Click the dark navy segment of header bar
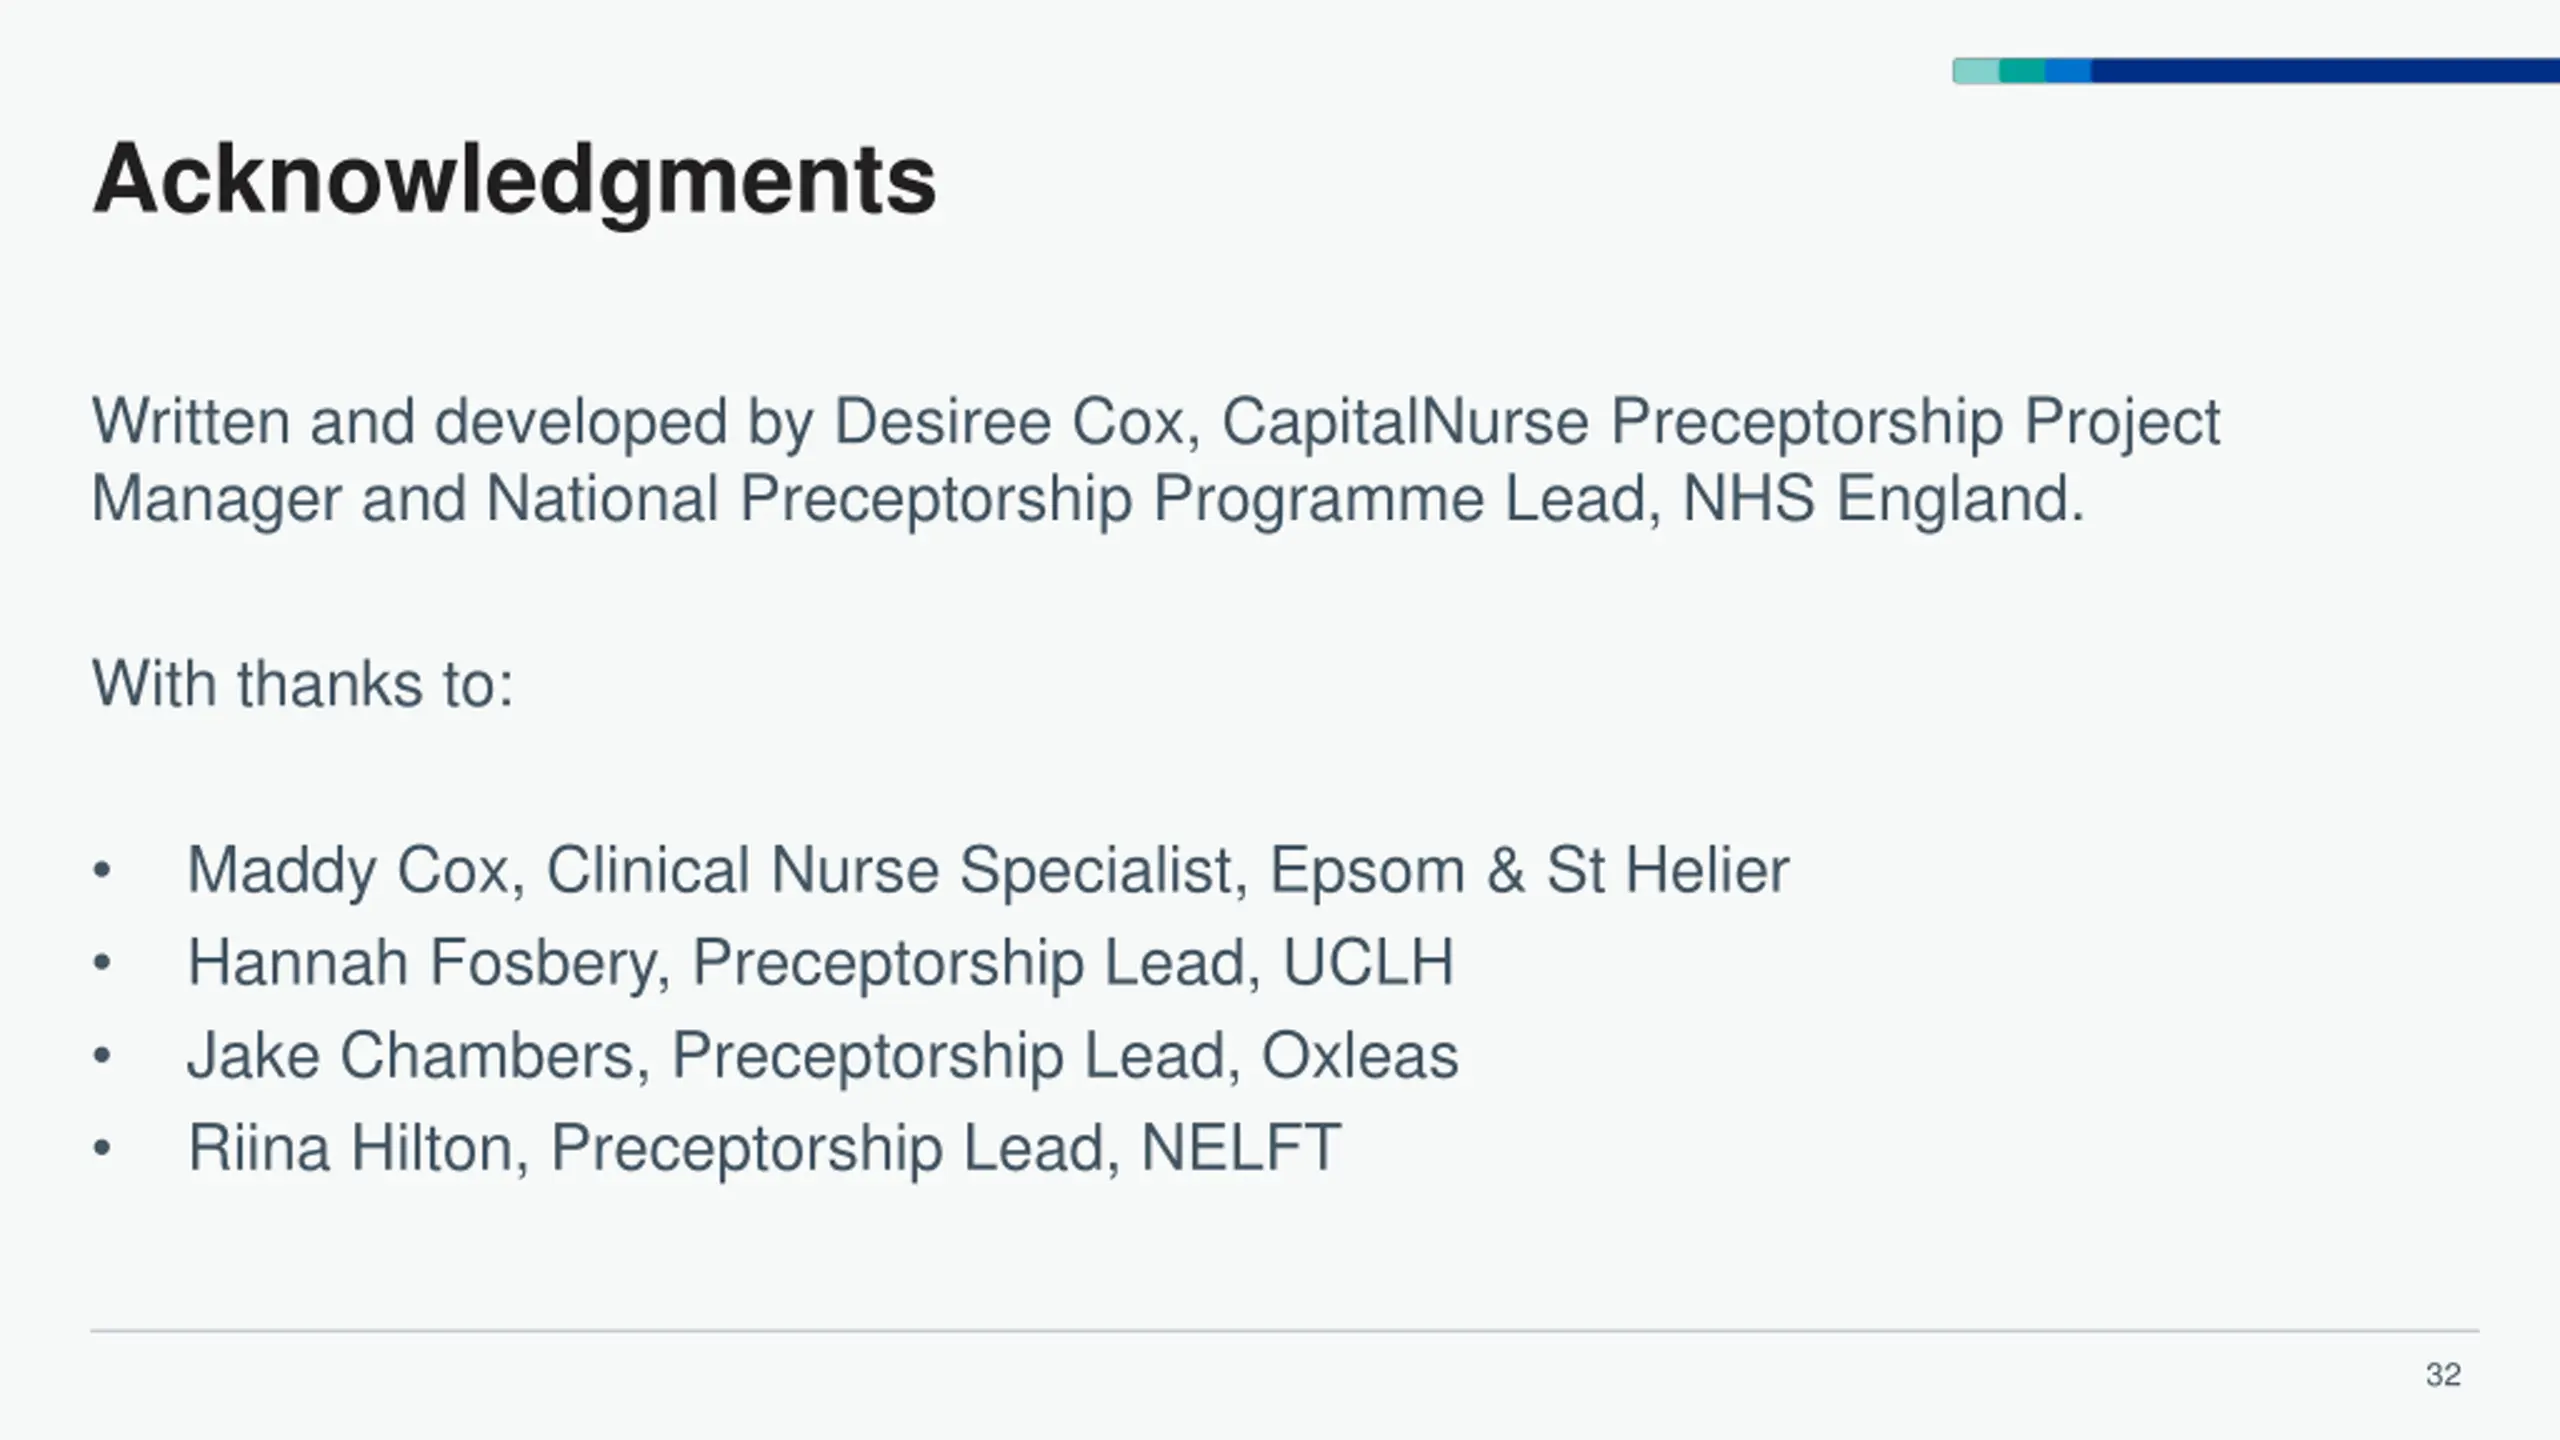Image resolution: width=2560 pixels, height=1440 pixels. 2325,71
